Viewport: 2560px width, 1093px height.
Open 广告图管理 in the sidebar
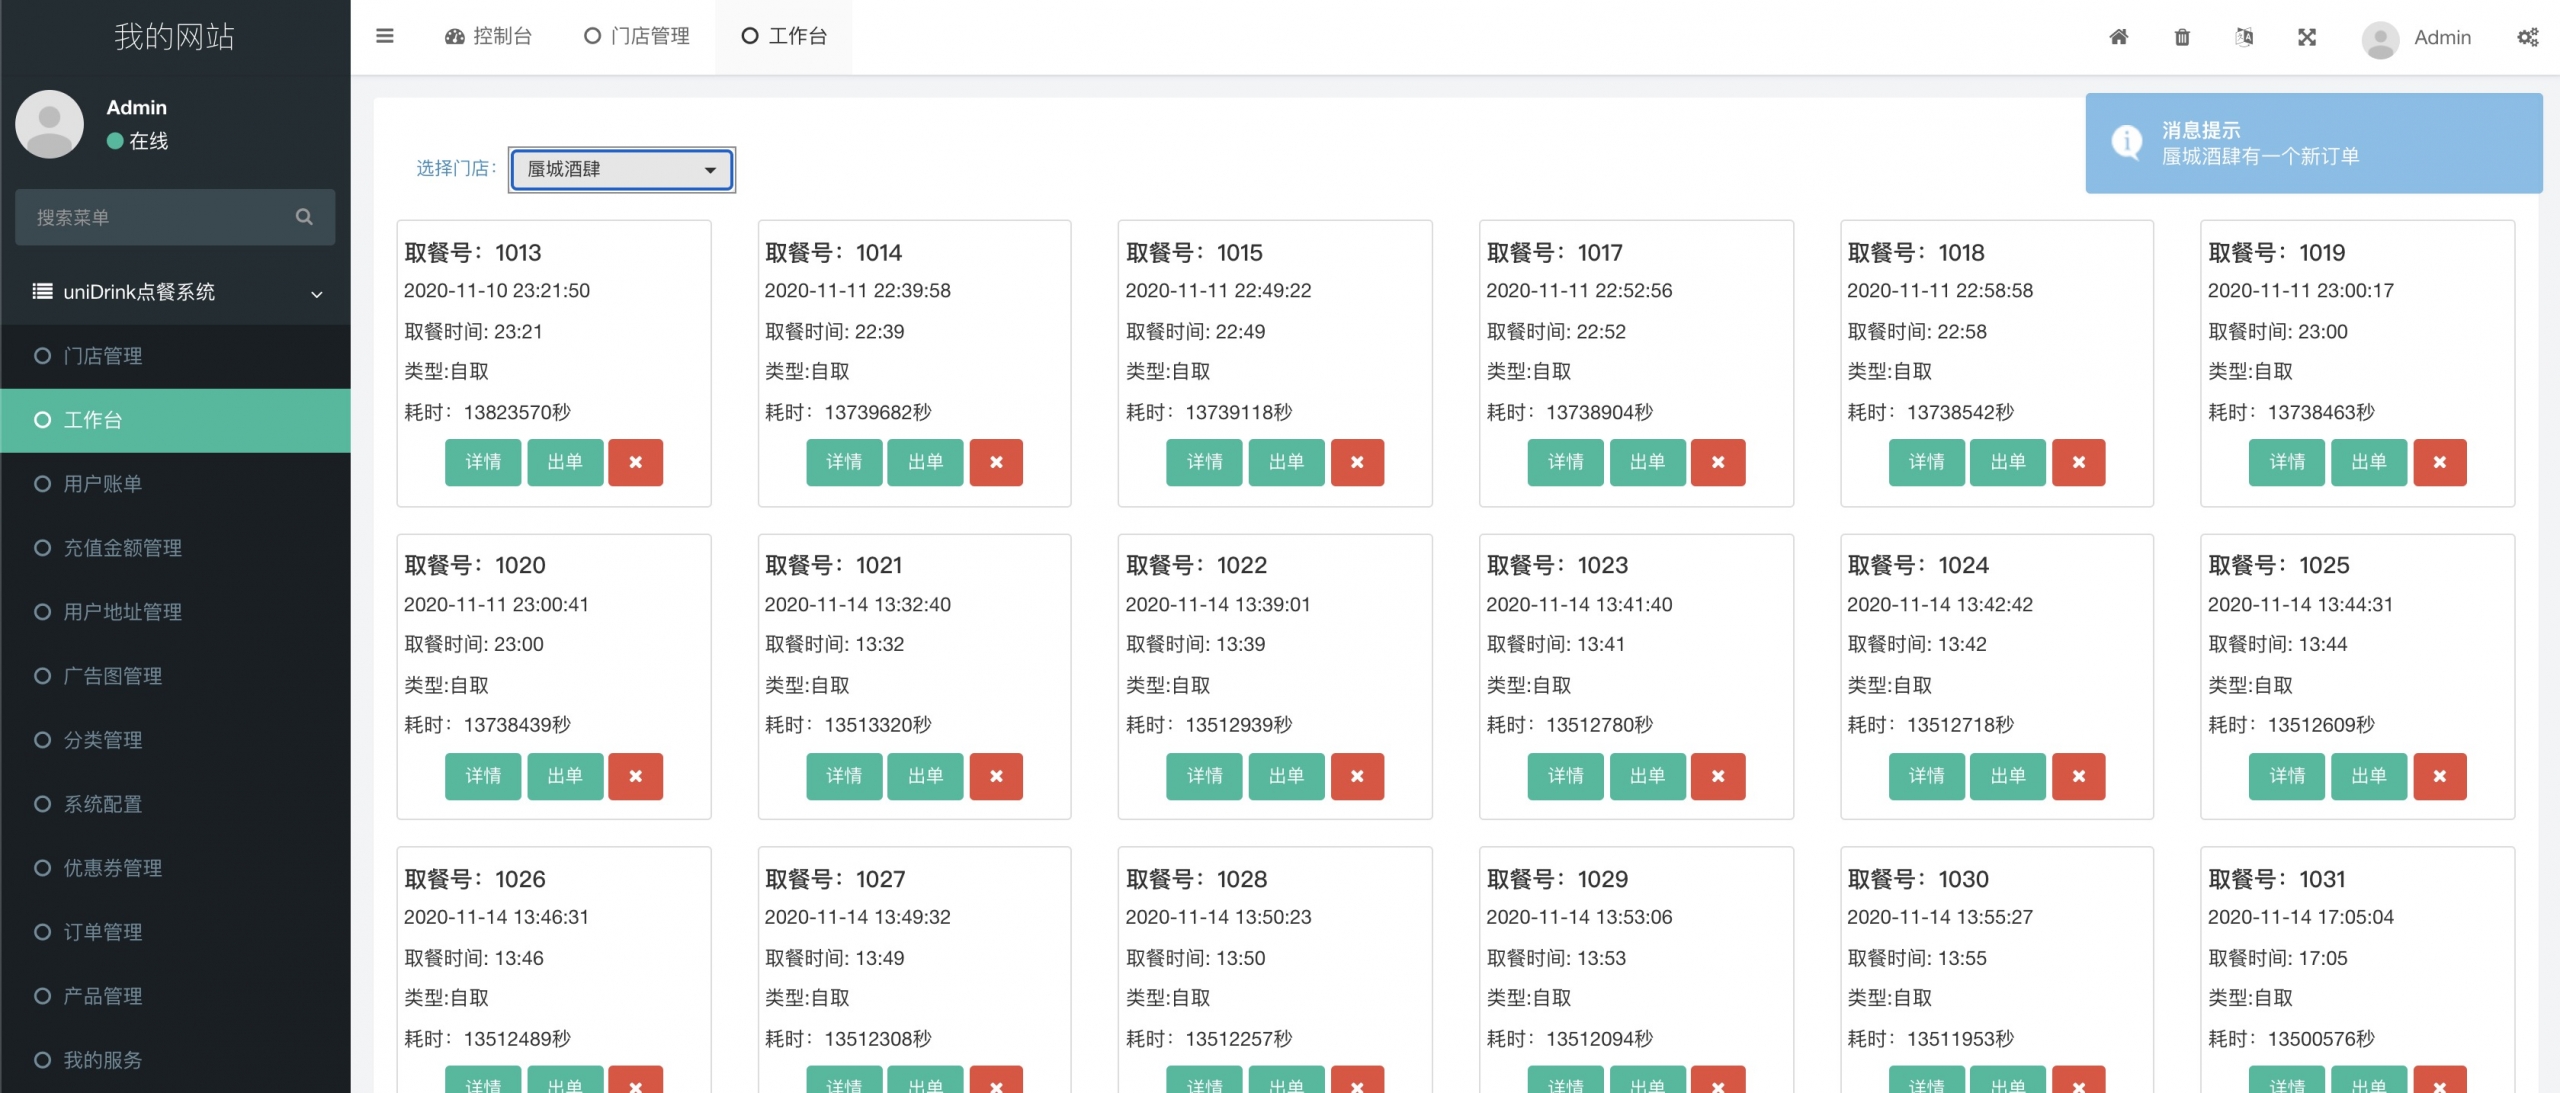click(175, 676)
